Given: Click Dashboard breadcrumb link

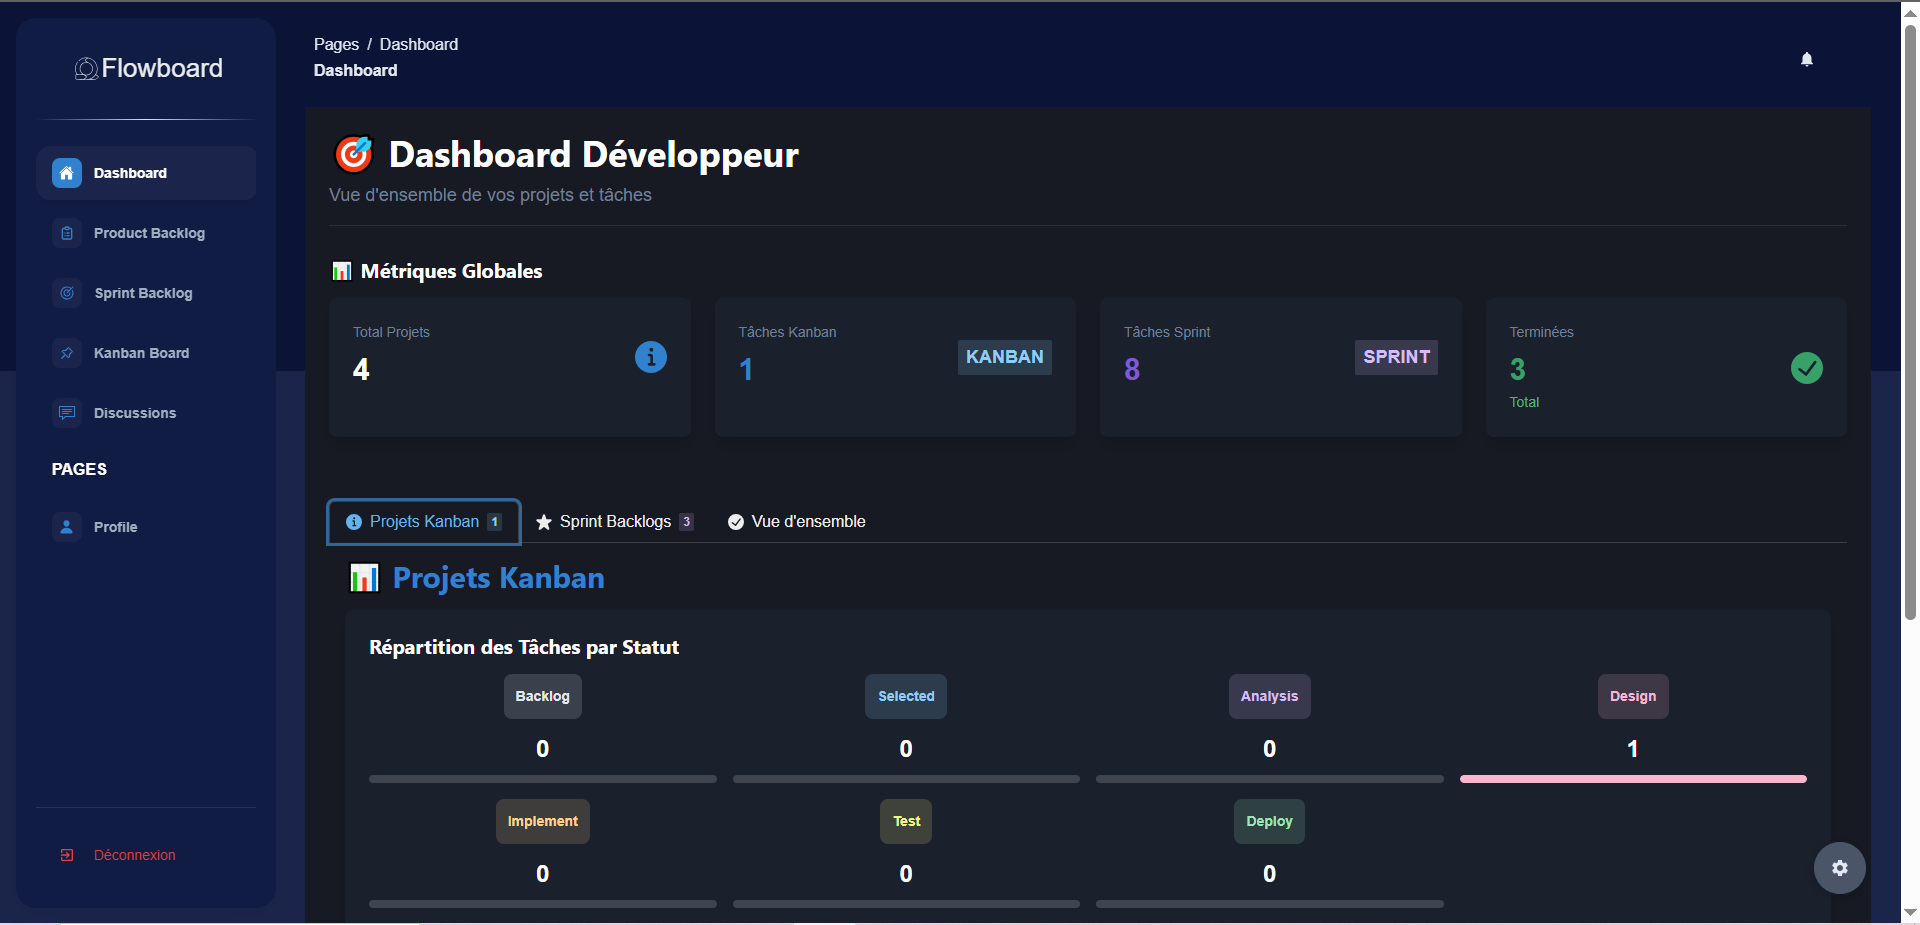Looking at the screenshot, I should (419, 44).
